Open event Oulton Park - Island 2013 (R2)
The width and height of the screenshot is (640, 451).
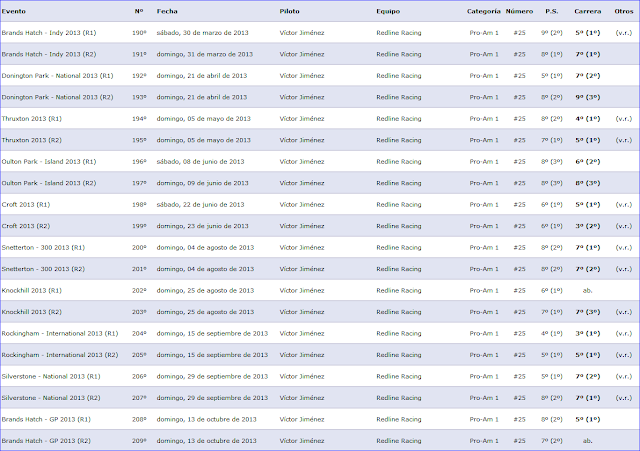pyautogui.click(x=49, y=183)
